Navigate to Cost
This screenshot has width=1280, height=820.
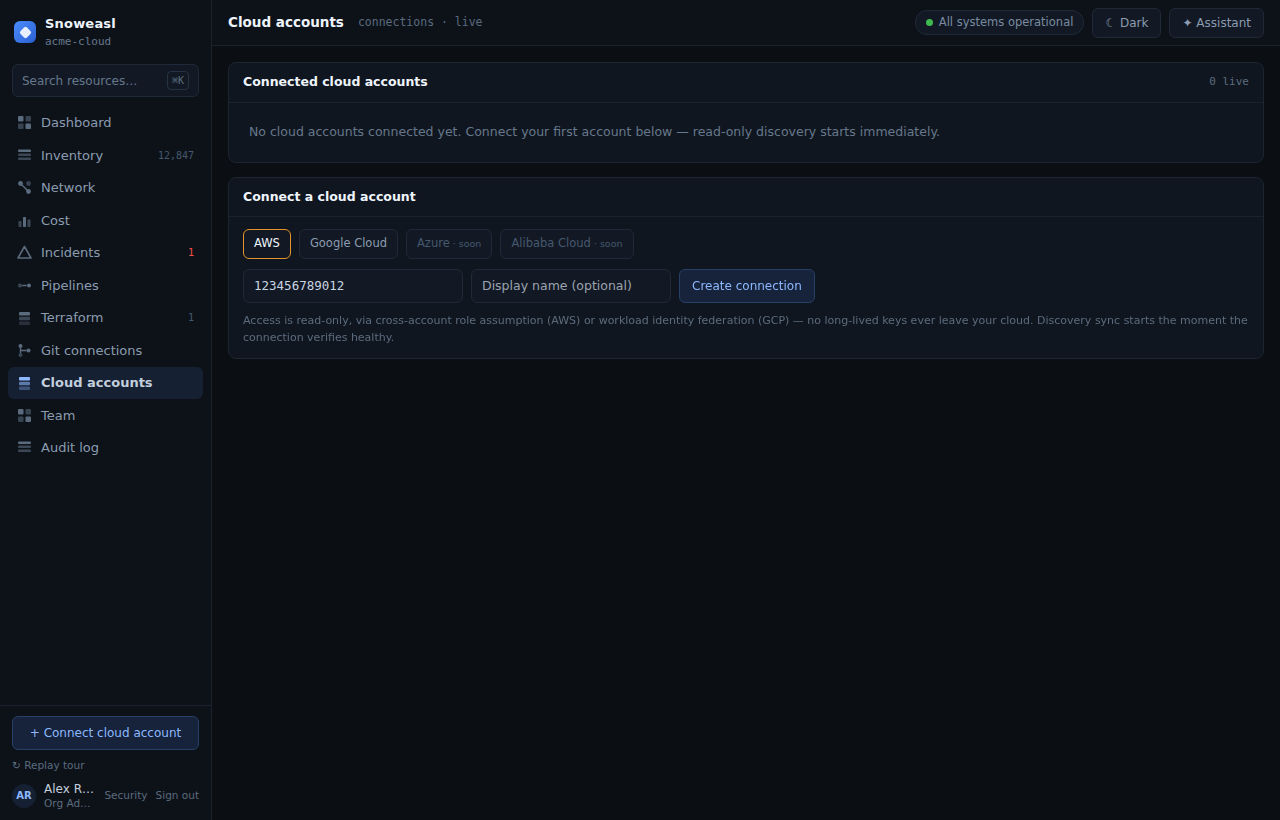tap(105, 220)
